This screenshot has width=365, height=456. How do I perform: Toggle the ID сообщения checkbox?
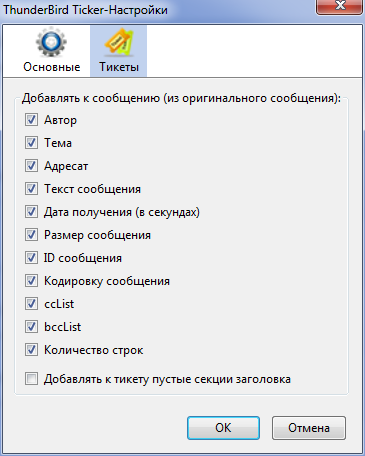pyautogui.click(x=31, y=258)
